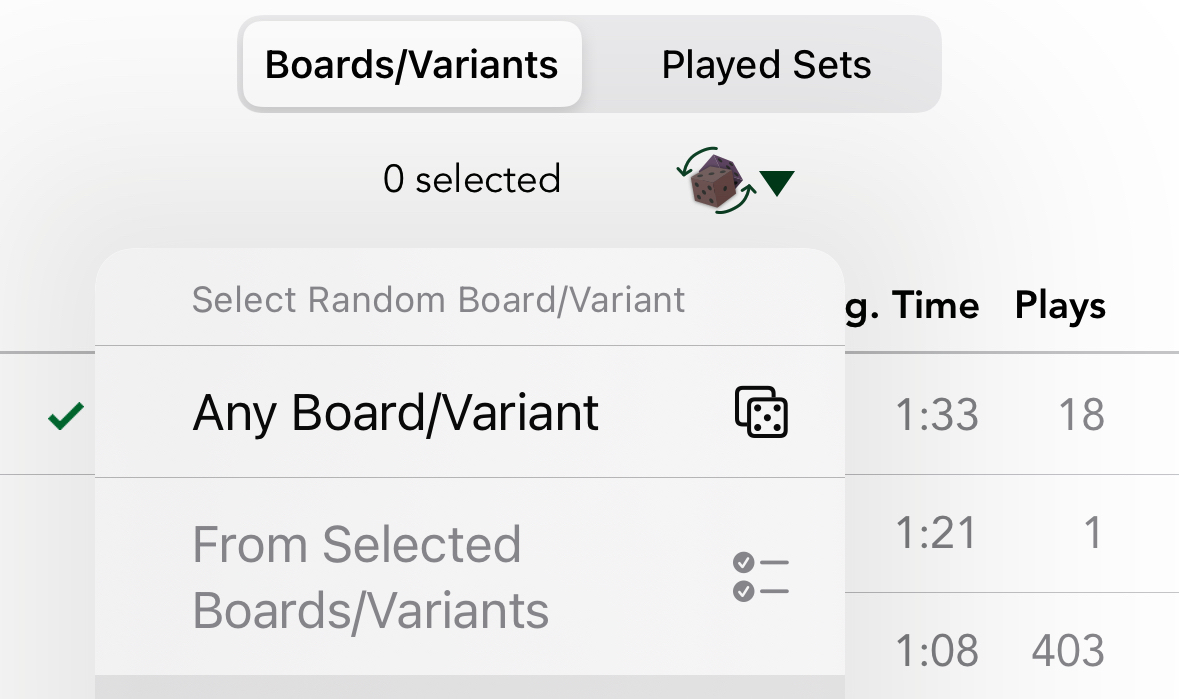Screen dimensions: 1179x699
Task: Click the checklist icon beside From Selected
Action: (761, 577)
